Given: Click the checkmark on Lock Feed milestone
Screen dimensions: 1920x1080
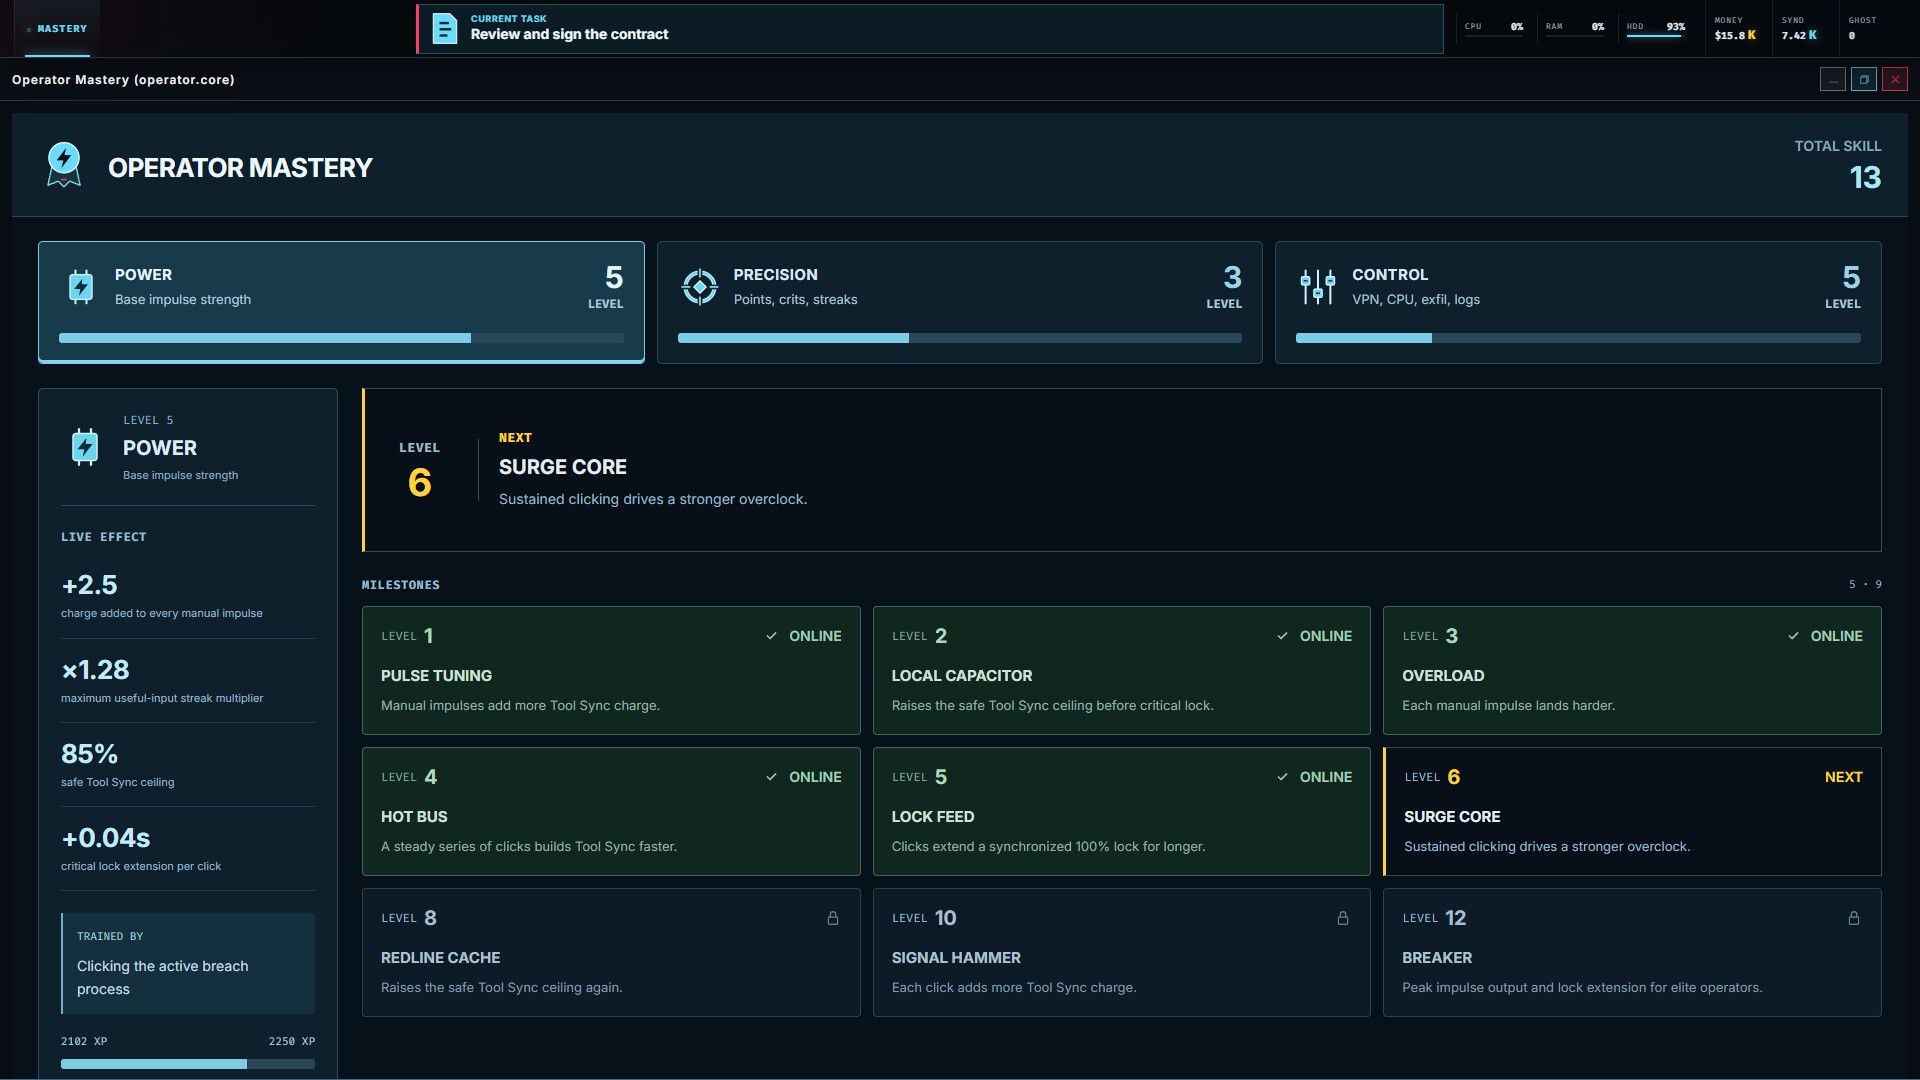Looking at the screenshot, I should [x=1282, y=777].
